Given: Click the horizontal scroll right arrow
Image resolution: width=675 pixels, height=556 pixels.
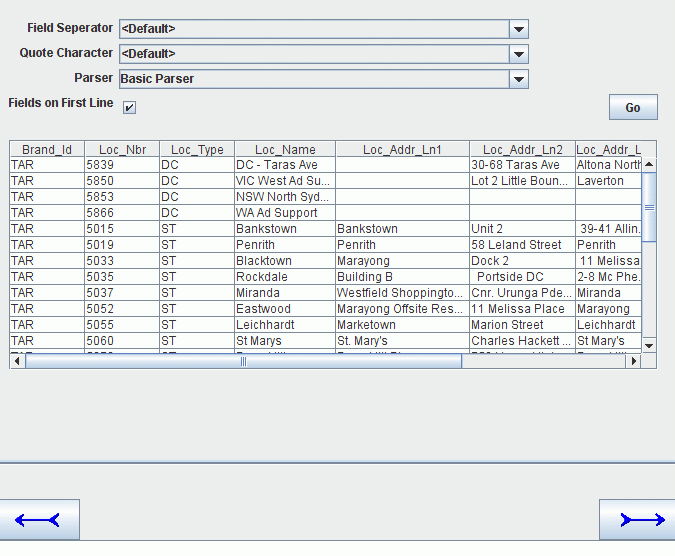Looking at the screenshot, I should 633,361.
